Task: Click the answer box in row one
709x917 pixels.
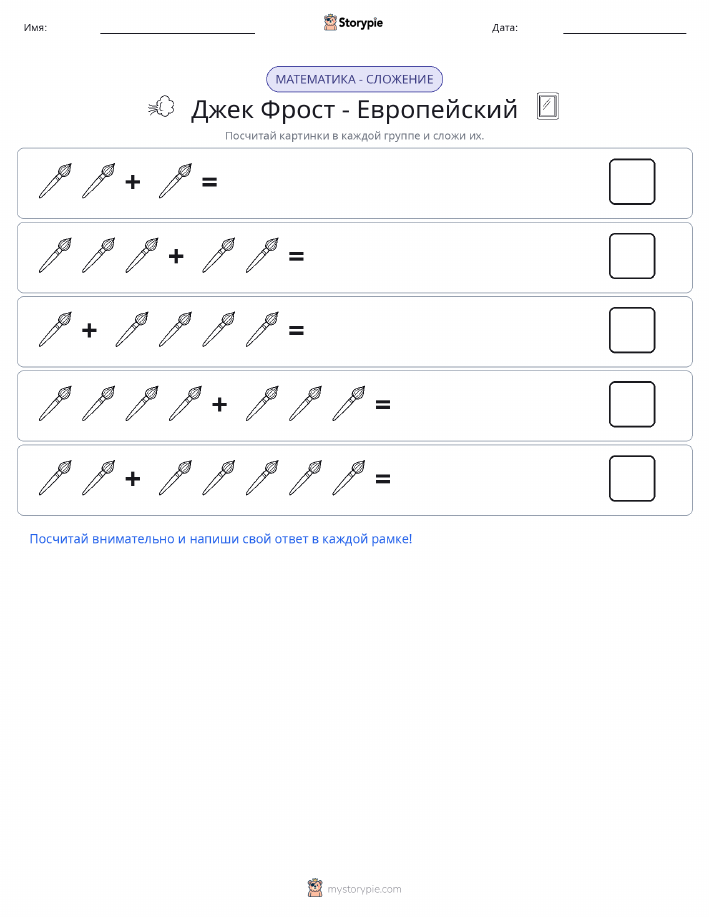Action: [632, 182]
